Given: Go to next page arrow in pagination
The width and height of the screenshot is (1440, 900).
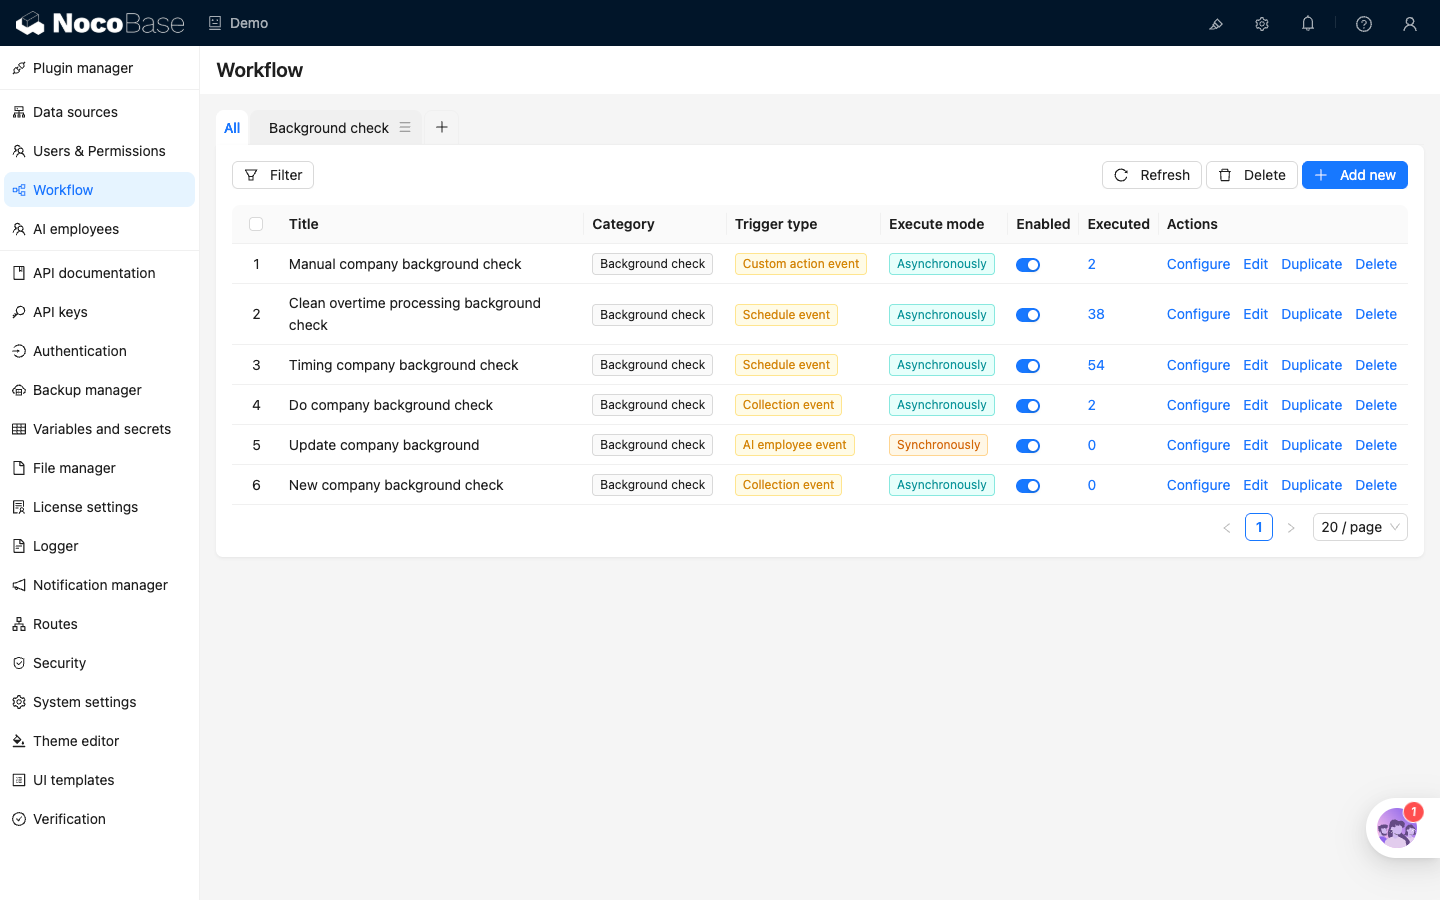Looking at the screenshot, I should pos(1291,527).
